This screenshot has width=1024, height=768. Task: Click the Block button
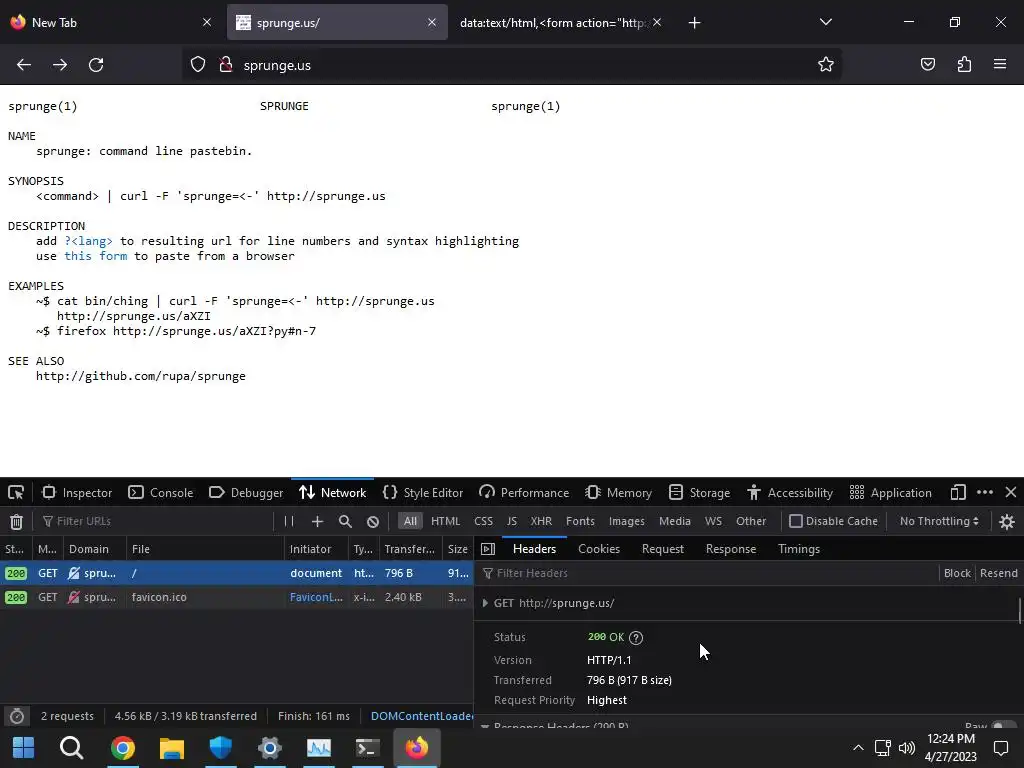957,573
